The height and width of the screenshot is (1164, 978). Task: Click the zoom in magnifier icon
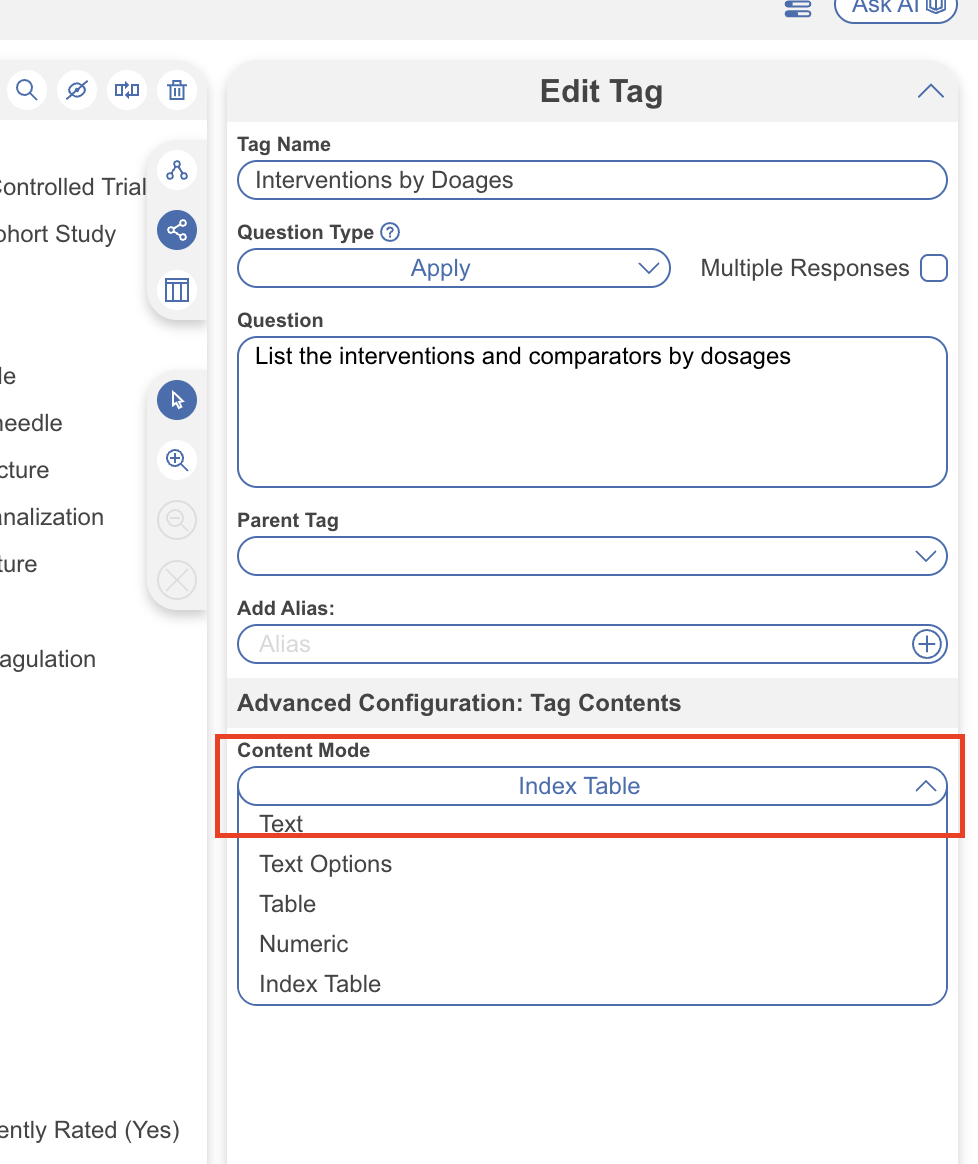[177, 460]
